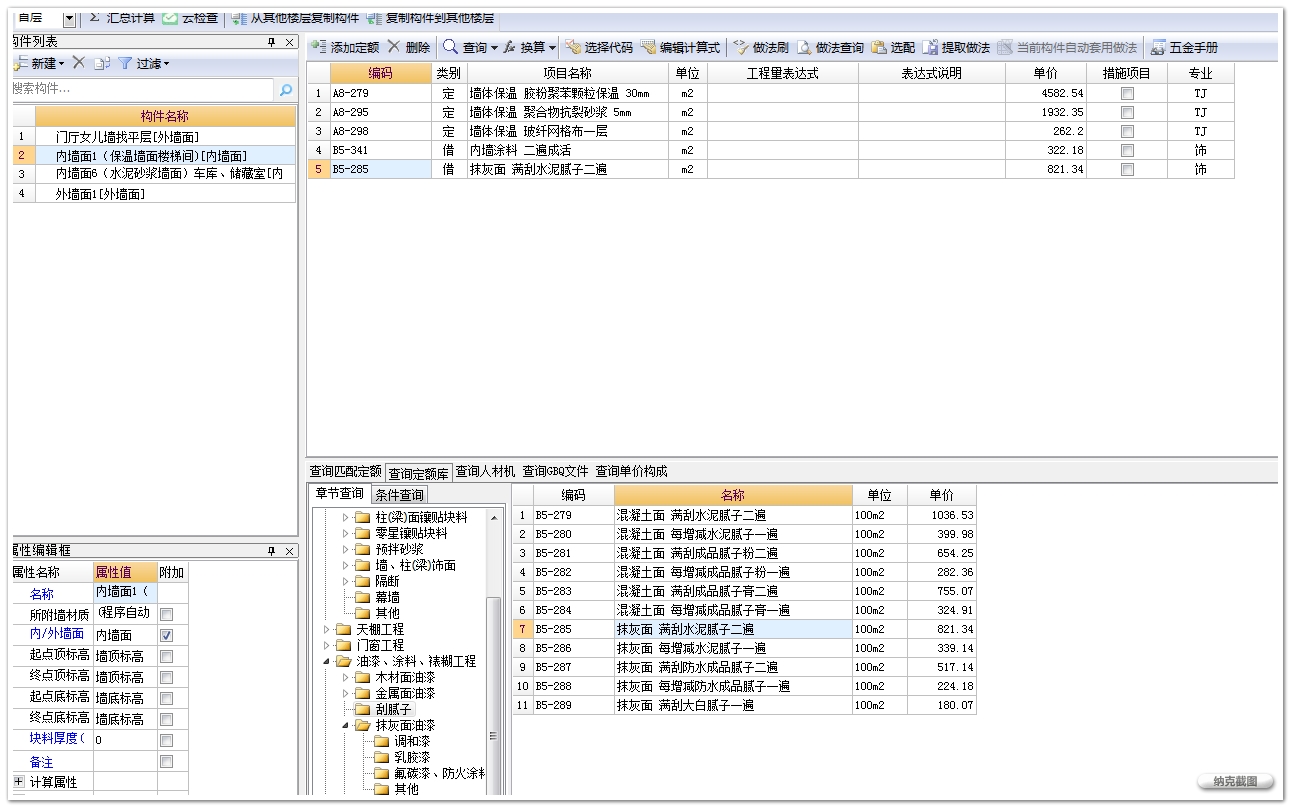1291x808 pixels.
Task: Click the 删除 delete tool in quota toolbar
Action: click(x=409, y=47)
